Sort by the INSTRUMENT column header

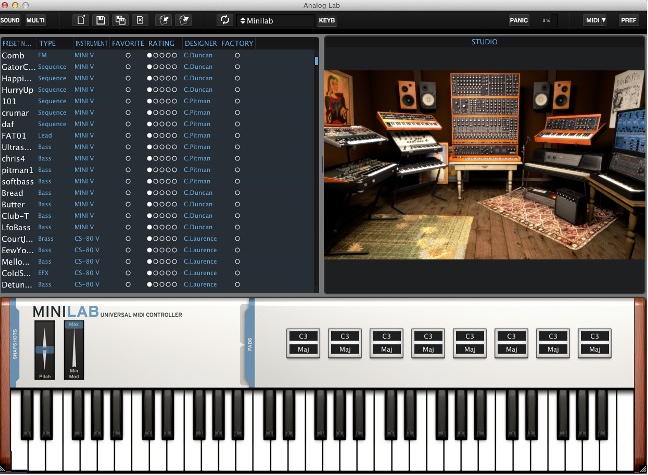coord(91,43)
